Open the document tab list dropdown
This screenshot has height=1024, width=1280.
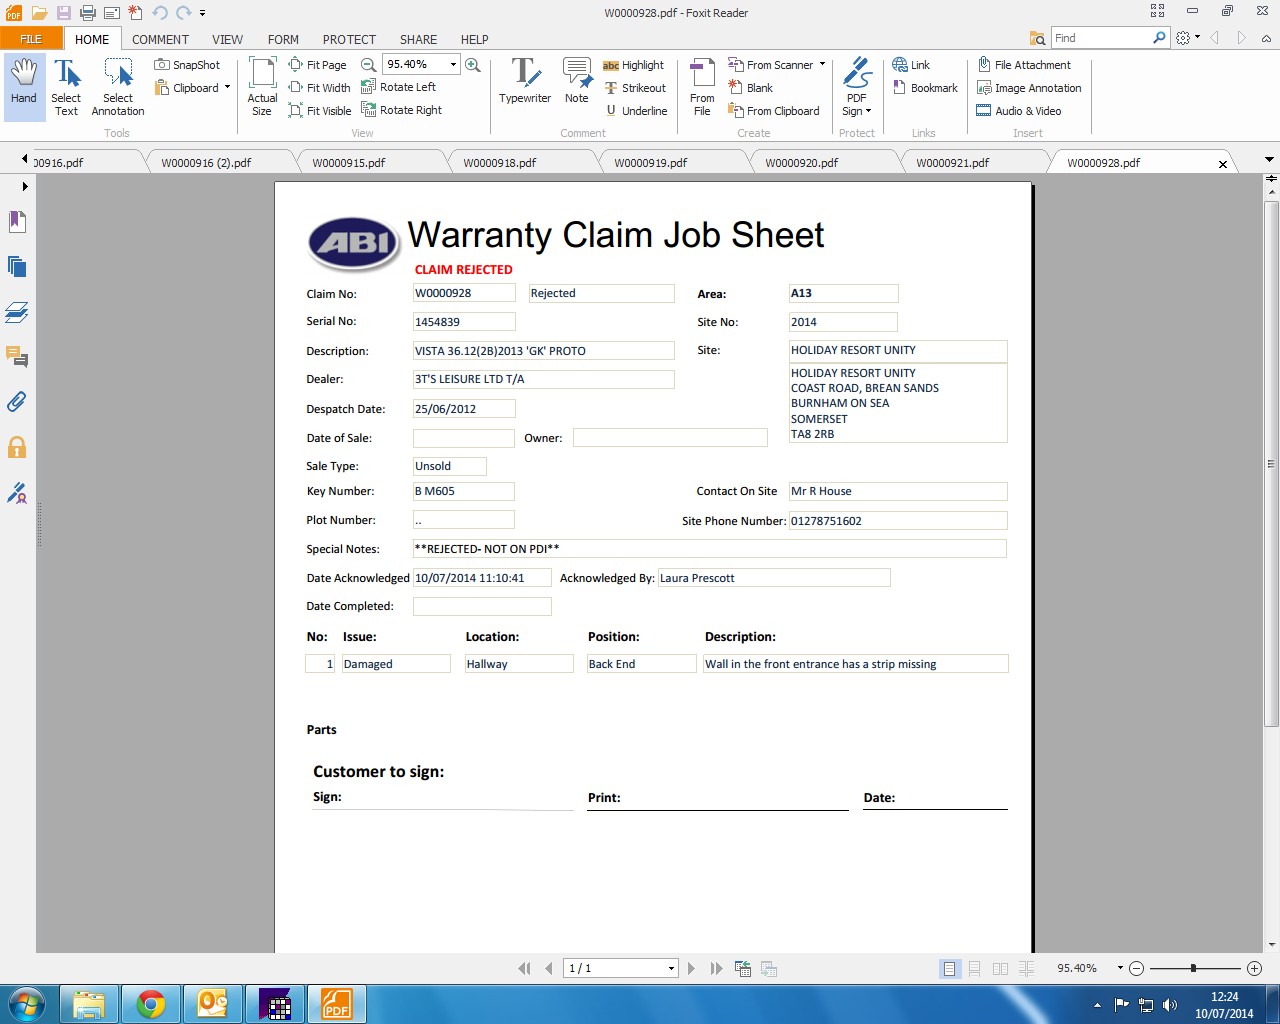coord(1269,160)
